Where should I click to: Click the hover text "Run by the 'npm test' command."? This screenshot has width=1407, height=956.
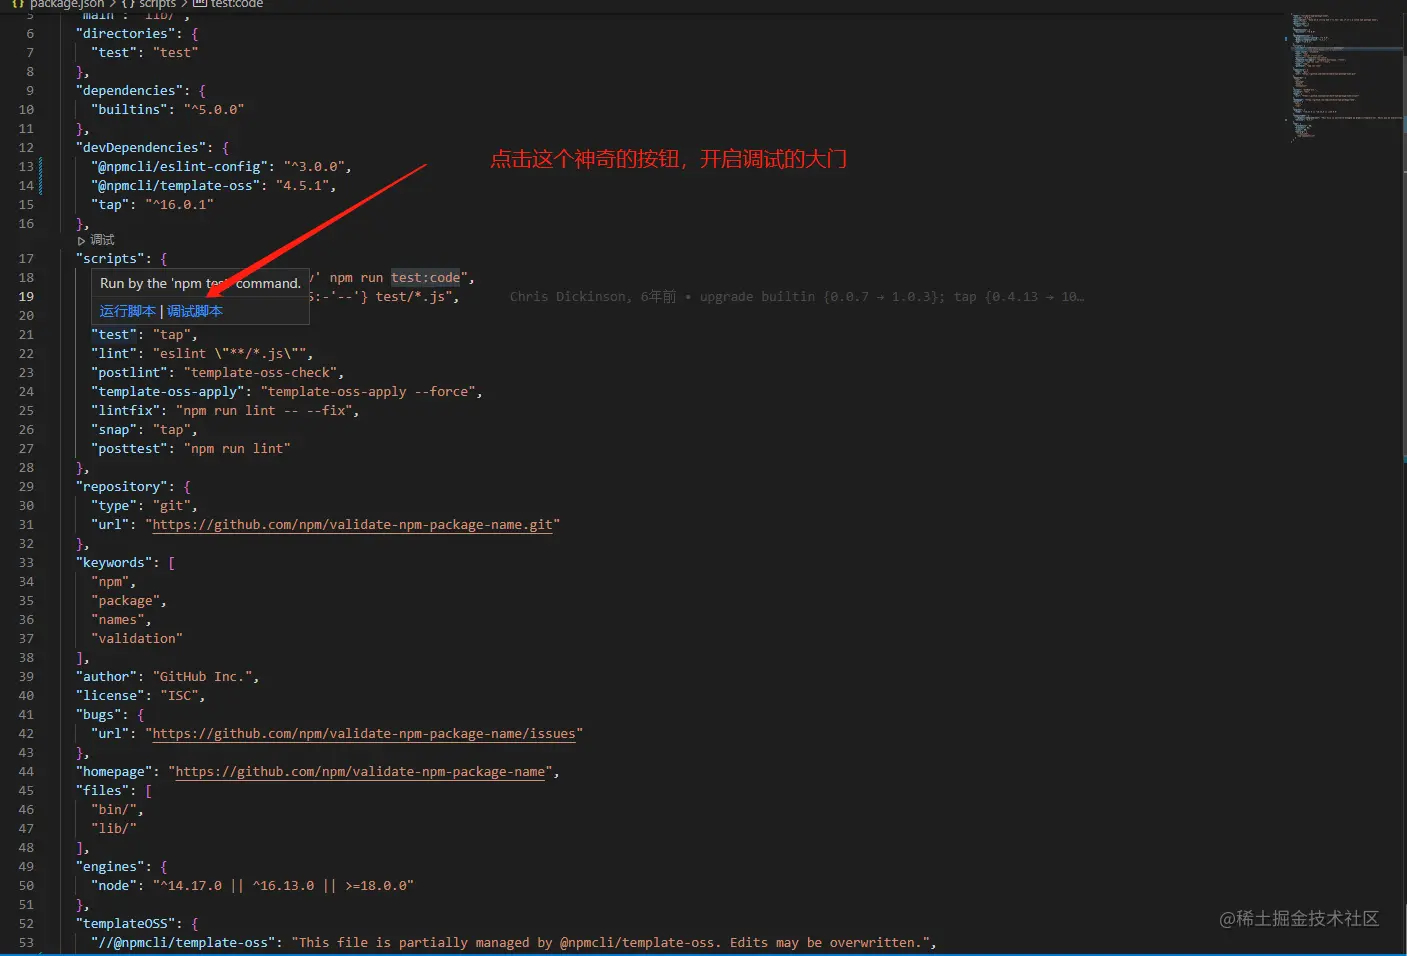point(200,284)
